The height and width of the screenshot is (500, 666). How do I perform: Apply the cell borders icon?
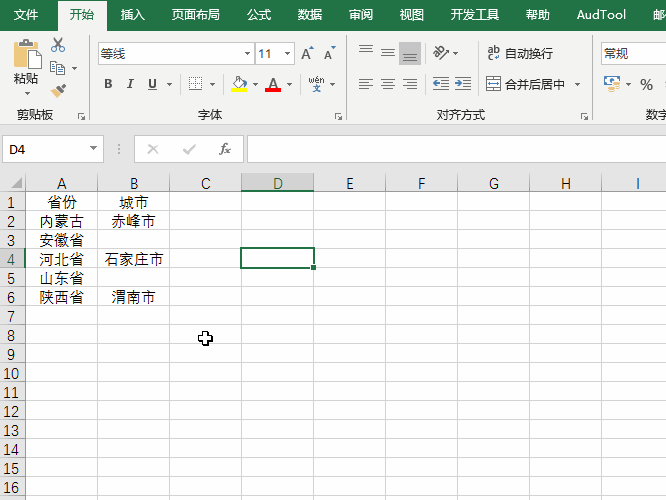pyautogui.click(x=195, y=84)
